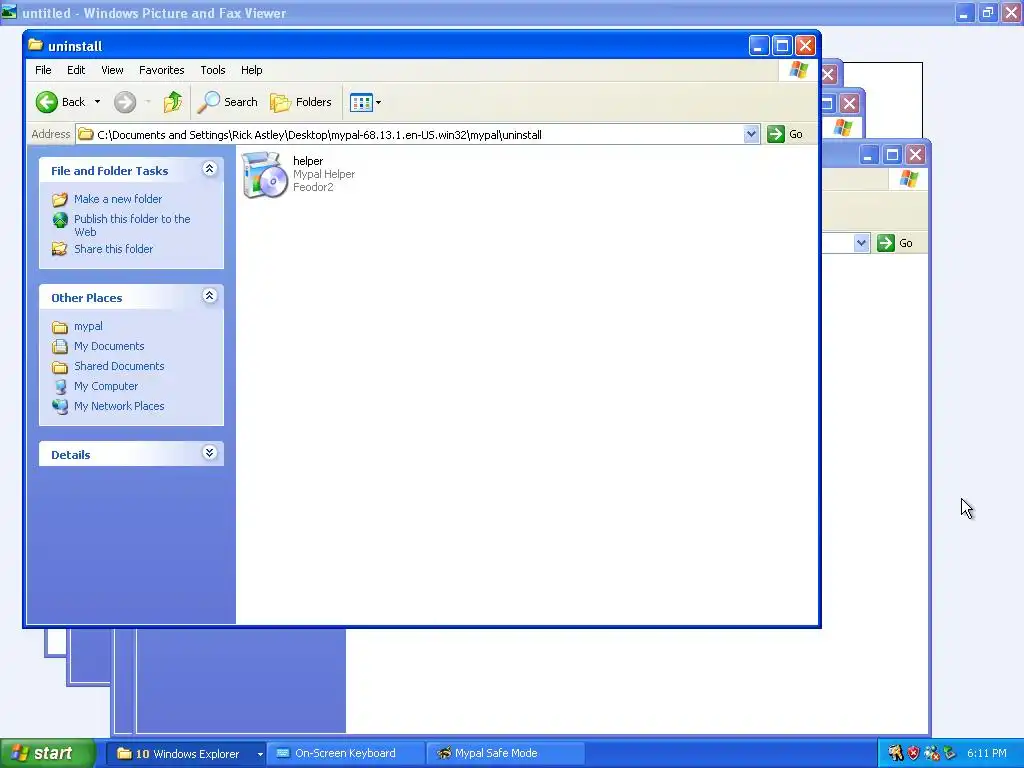Click Publish this folder to the Web

click(132, 225)
